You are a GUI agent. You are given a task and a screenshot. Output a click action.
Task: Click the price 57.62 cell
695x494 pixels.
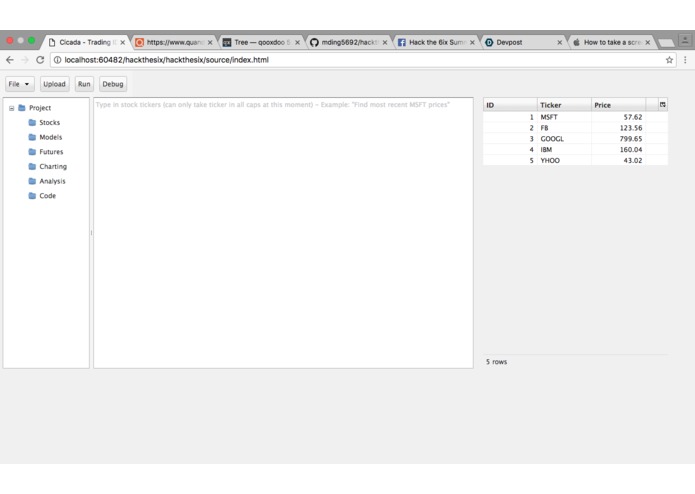pyautogui.click(x=618, y=117)
